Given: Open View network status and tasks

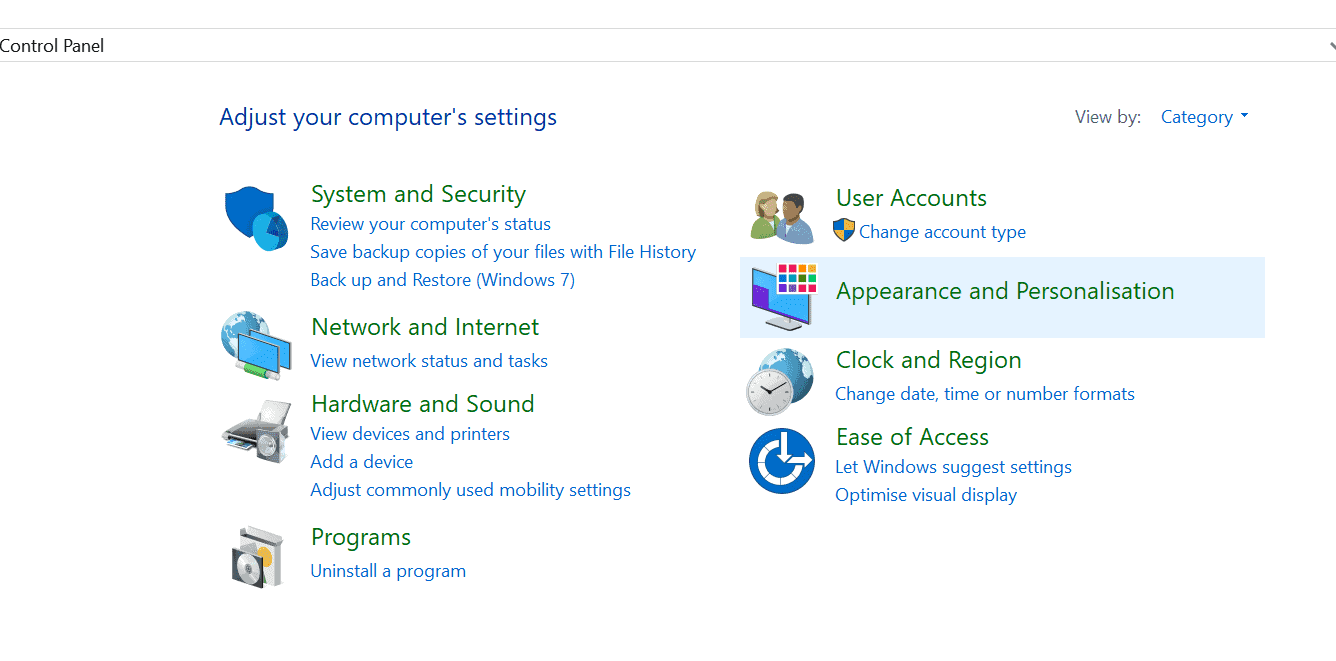Looking at the screenshot, I should [x=429, y=361].
